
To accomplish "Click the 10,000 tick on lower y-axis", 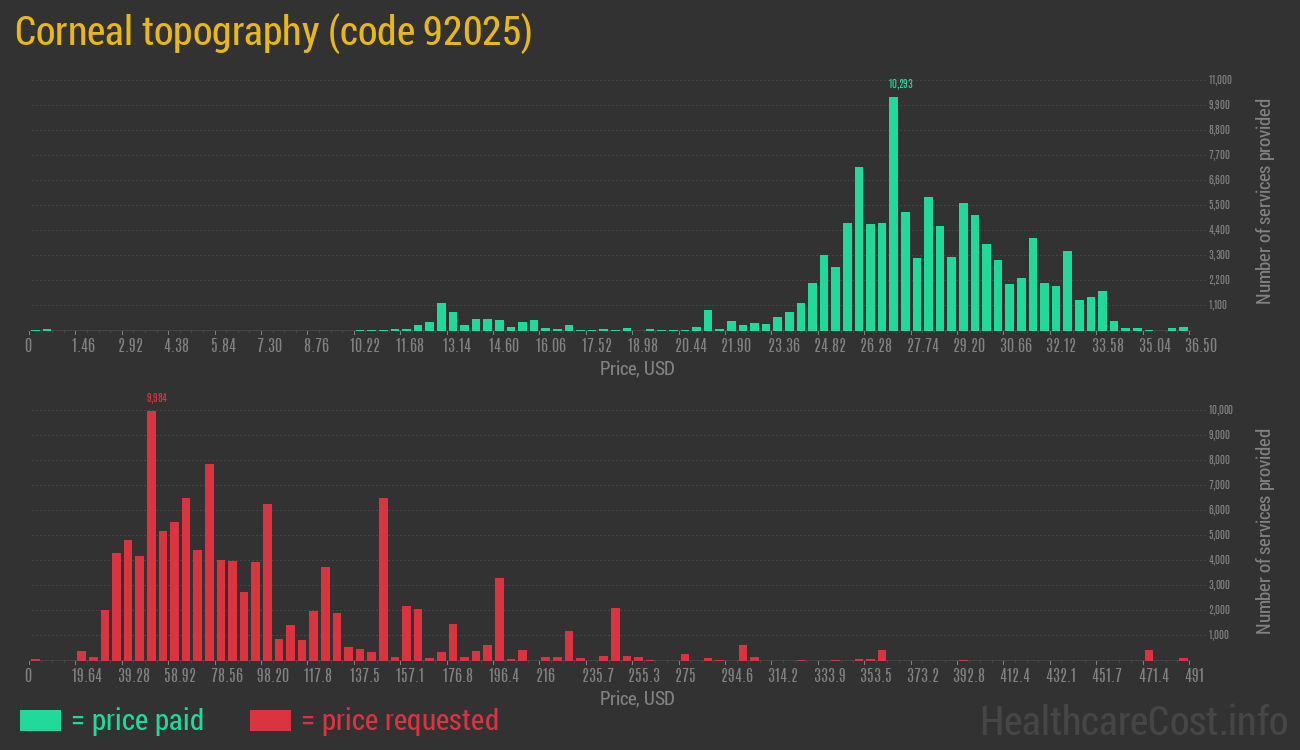I will (x=1219, y=410).
